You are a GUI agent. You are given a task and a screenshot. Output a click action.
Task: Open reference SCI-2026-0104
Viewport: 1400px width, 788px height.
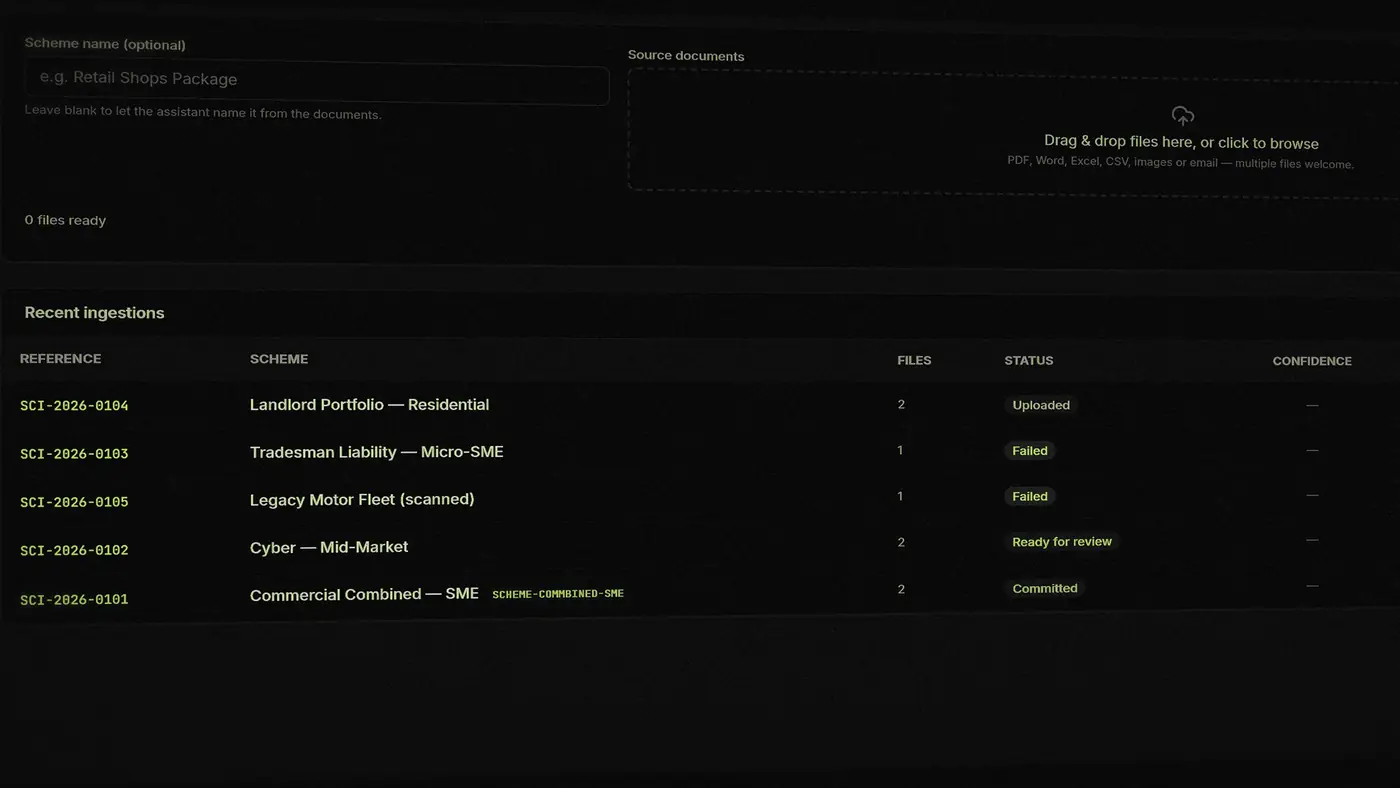pyautogui.click(x=74, y=406)
